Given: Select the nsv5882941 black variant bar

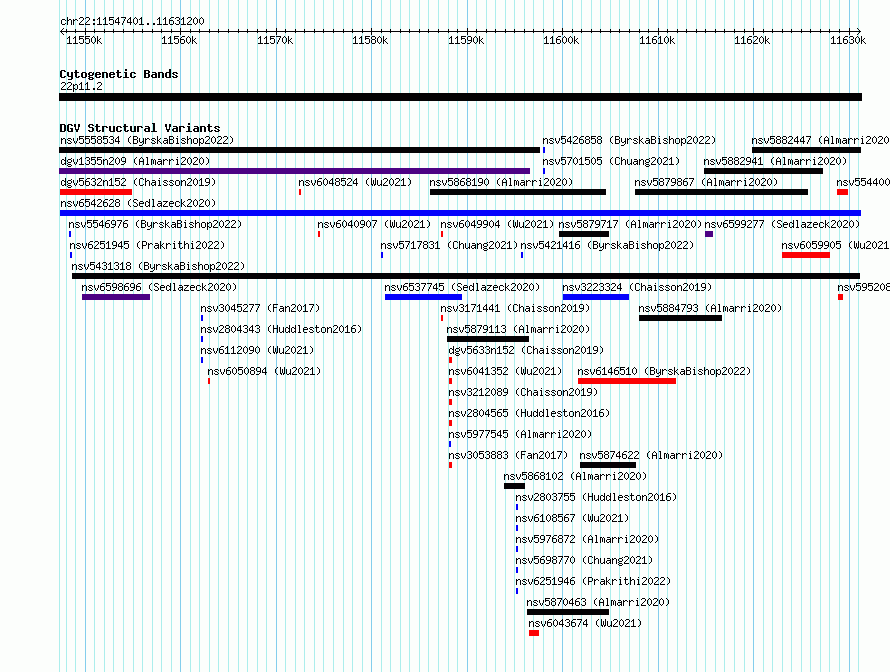Looking at the screenshot, I should point(763,171).
